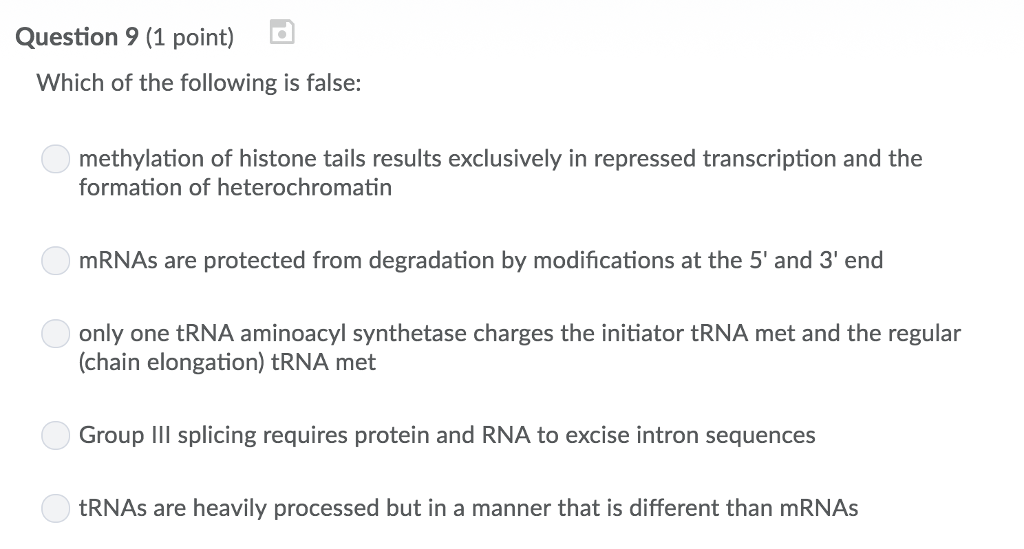Choose the mRNAs protected from degradation option
The height and width of the screenshot is (549, 1024).
coord(56,260)
